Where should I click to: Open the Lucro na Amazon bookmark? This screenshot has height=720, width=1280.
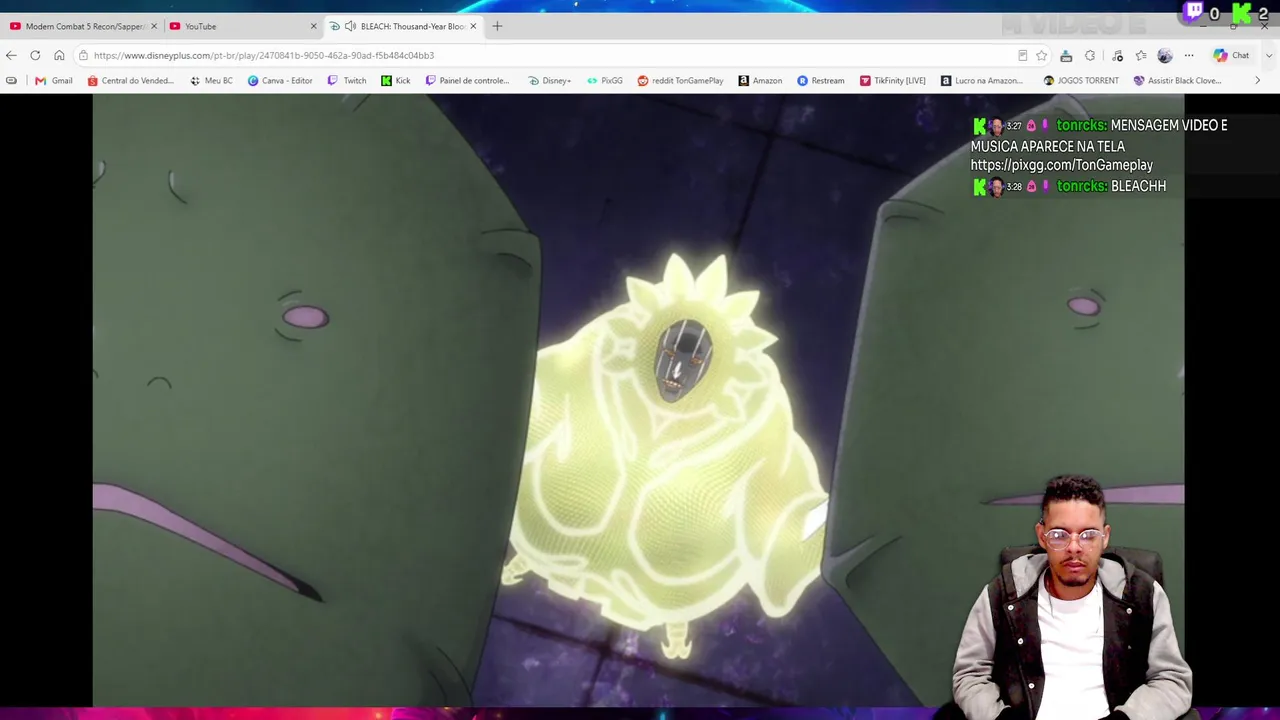click(x=982, y=80)
